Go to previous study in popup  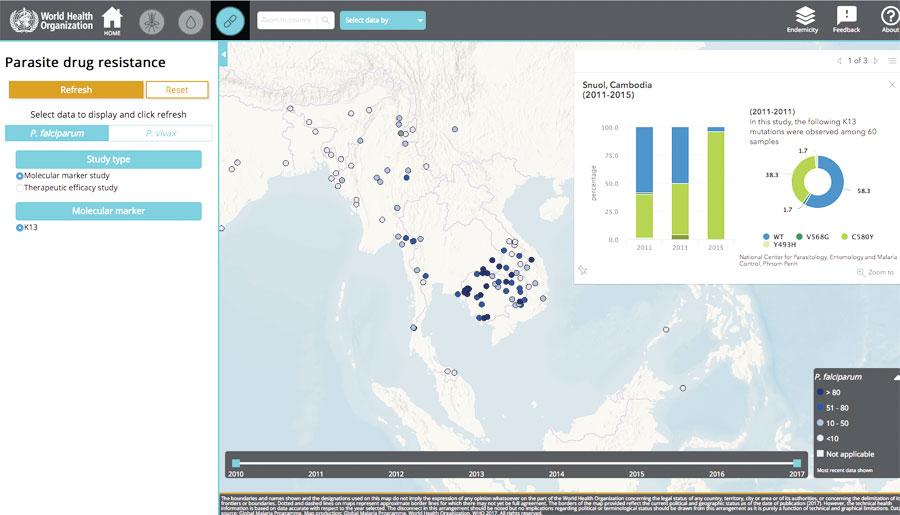point(839,61)
